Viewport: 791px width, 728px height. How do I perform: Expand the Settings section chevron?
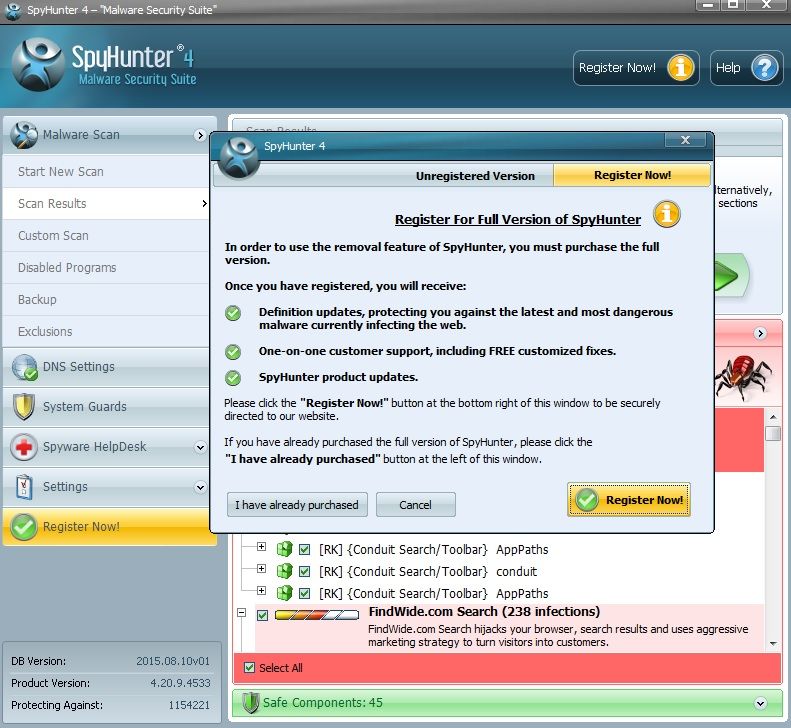[200, 487]
